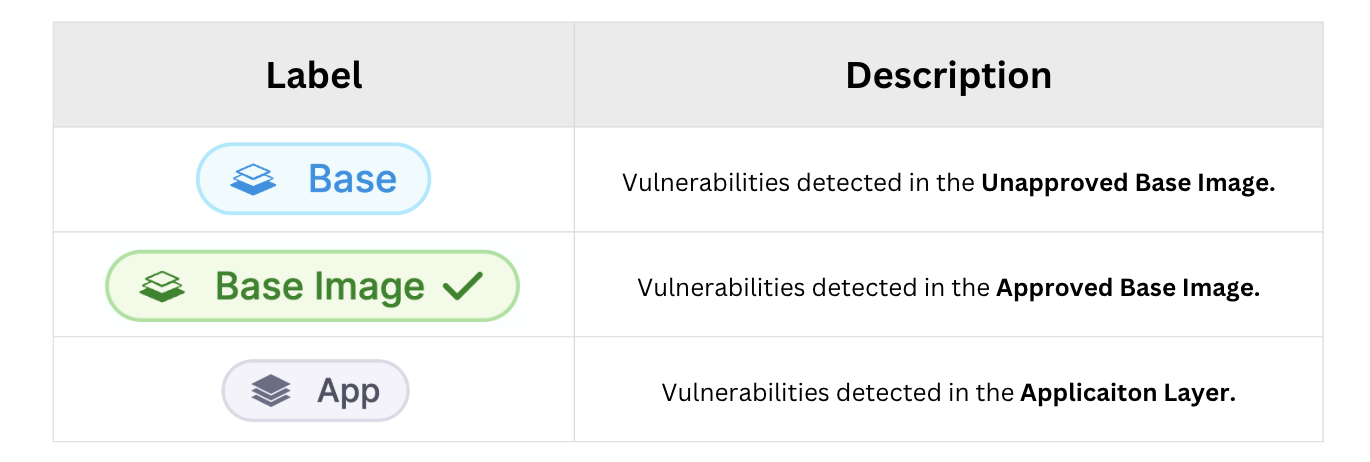Image resolution: width=1370 pixels, height=462 pixels.
Task: Click the bold text 'Applicaiton Layer.'
Action: tap(1128, 393)
